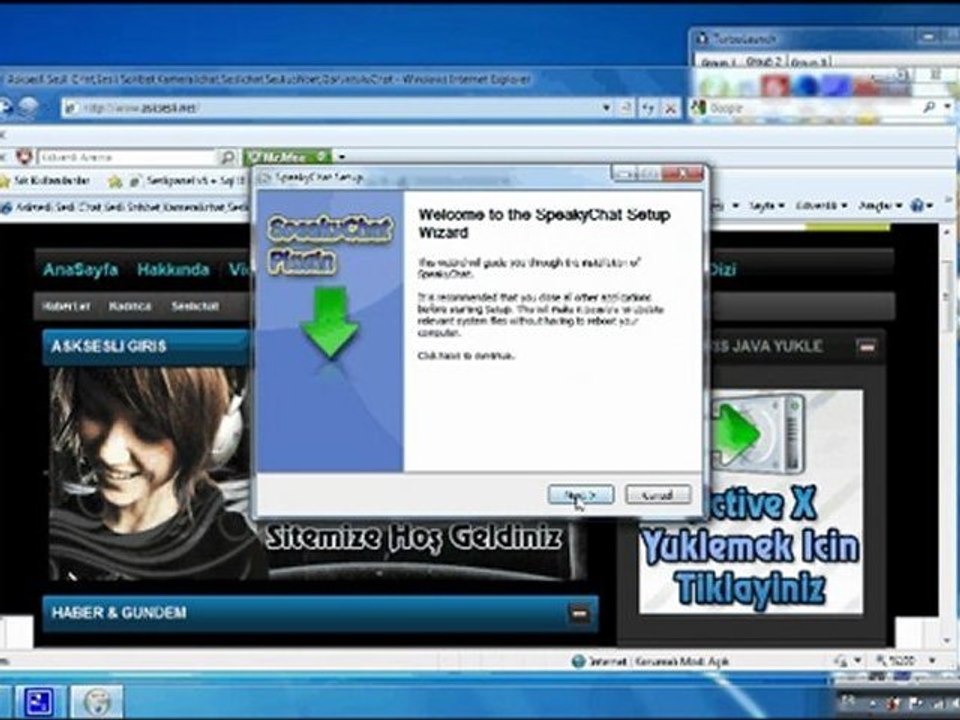Open the zoom level dropdown in status bar
This screenshot has height=720, width=960.
pos(932,661)
